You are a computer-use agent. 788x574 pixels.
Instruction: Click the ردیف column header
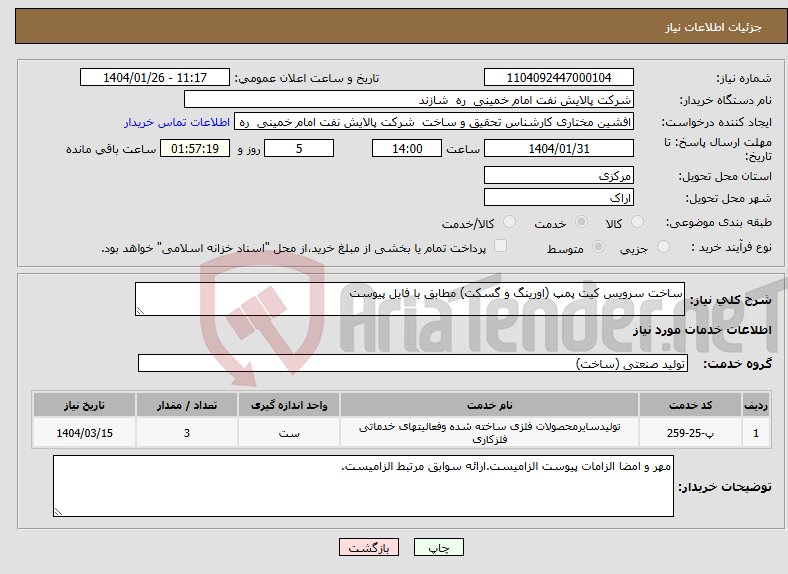pos(756,405)
